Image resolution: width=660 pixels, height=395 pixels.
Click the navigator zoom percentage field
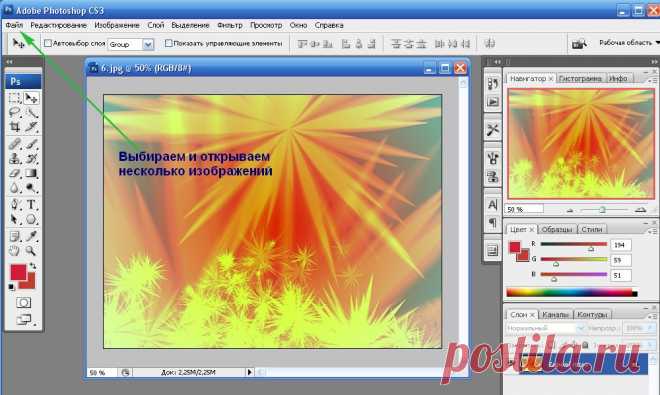click(x=524, y=209)
